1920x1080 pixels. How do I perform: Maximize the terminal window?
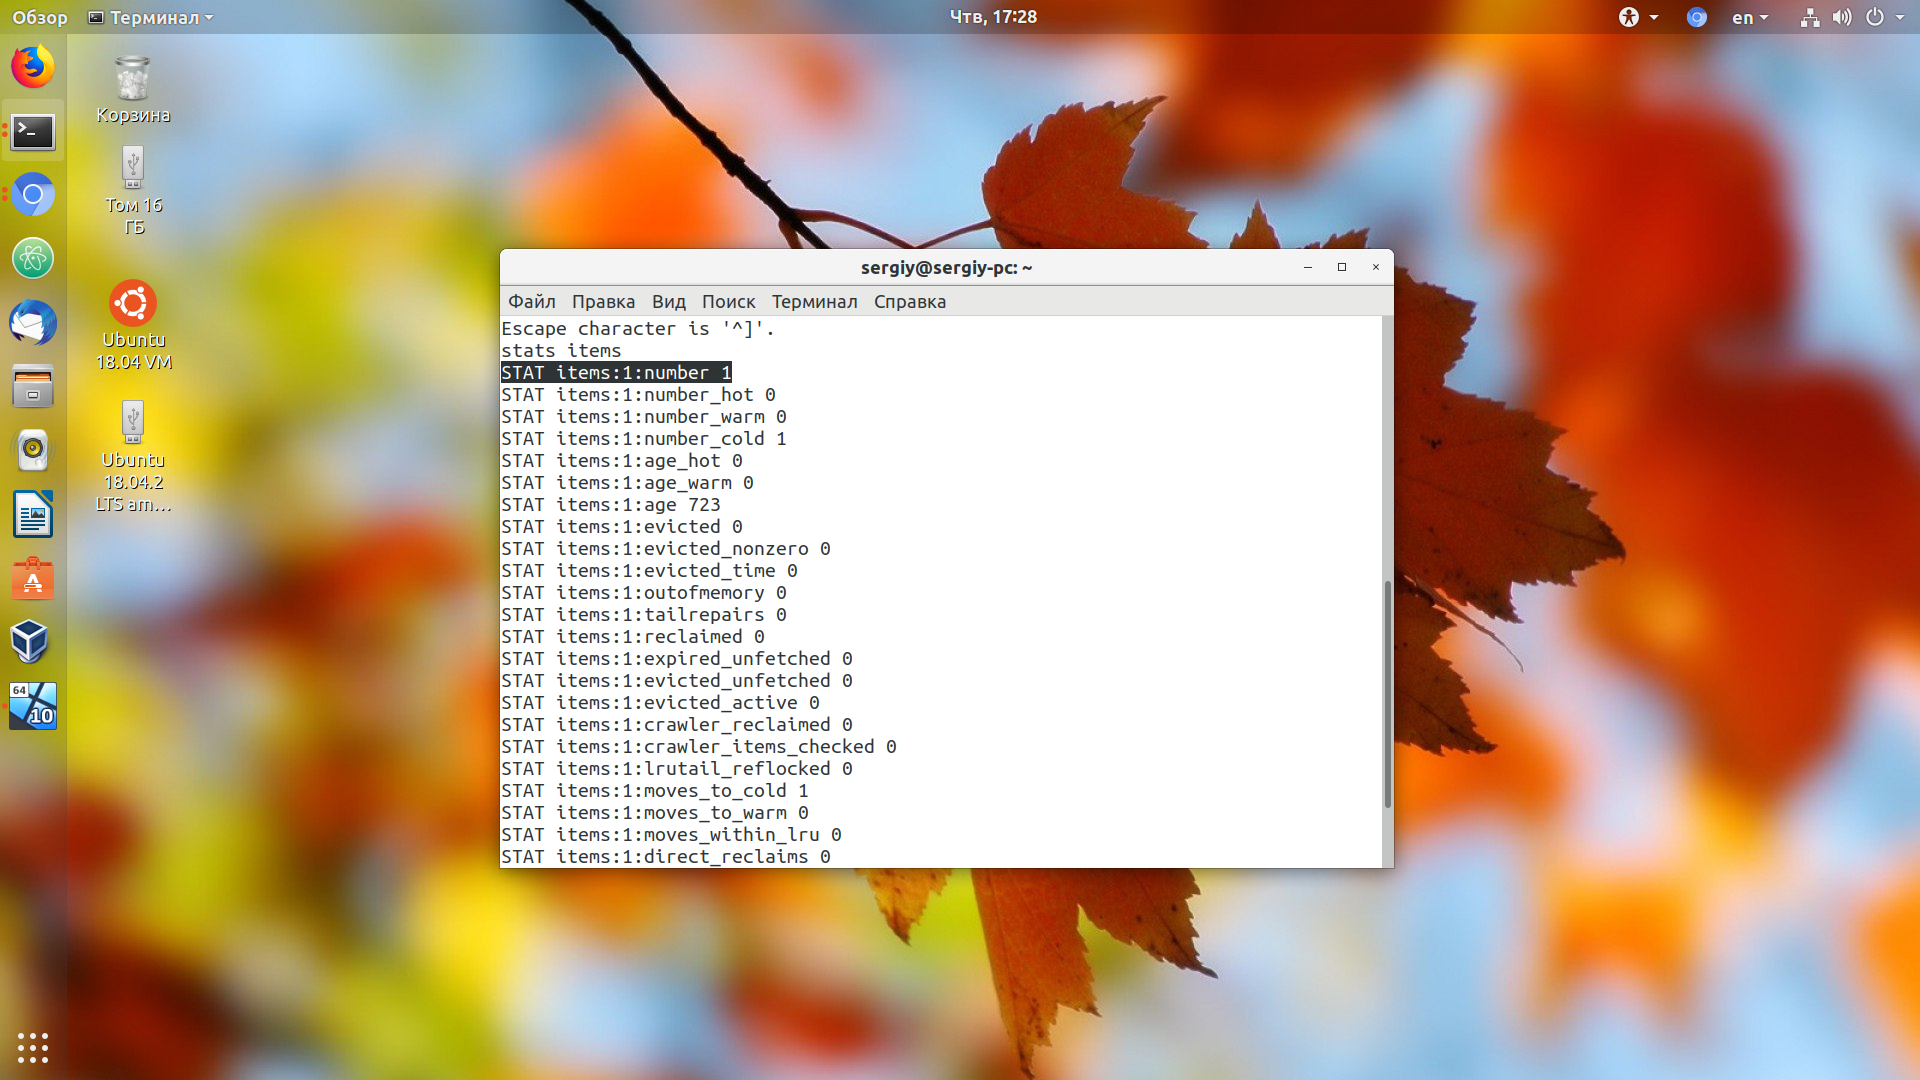pyautogui.click(x=1341, y=267)
